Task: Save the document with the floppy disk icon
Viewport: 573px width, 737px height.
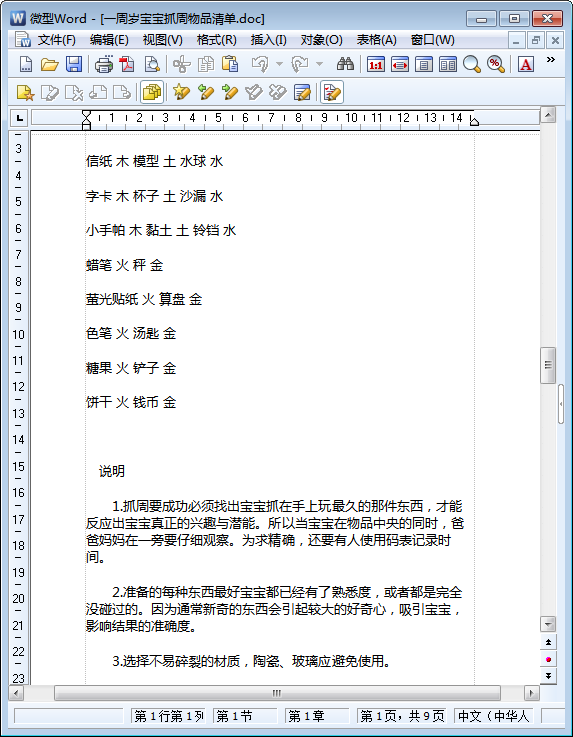Action: 74,64
